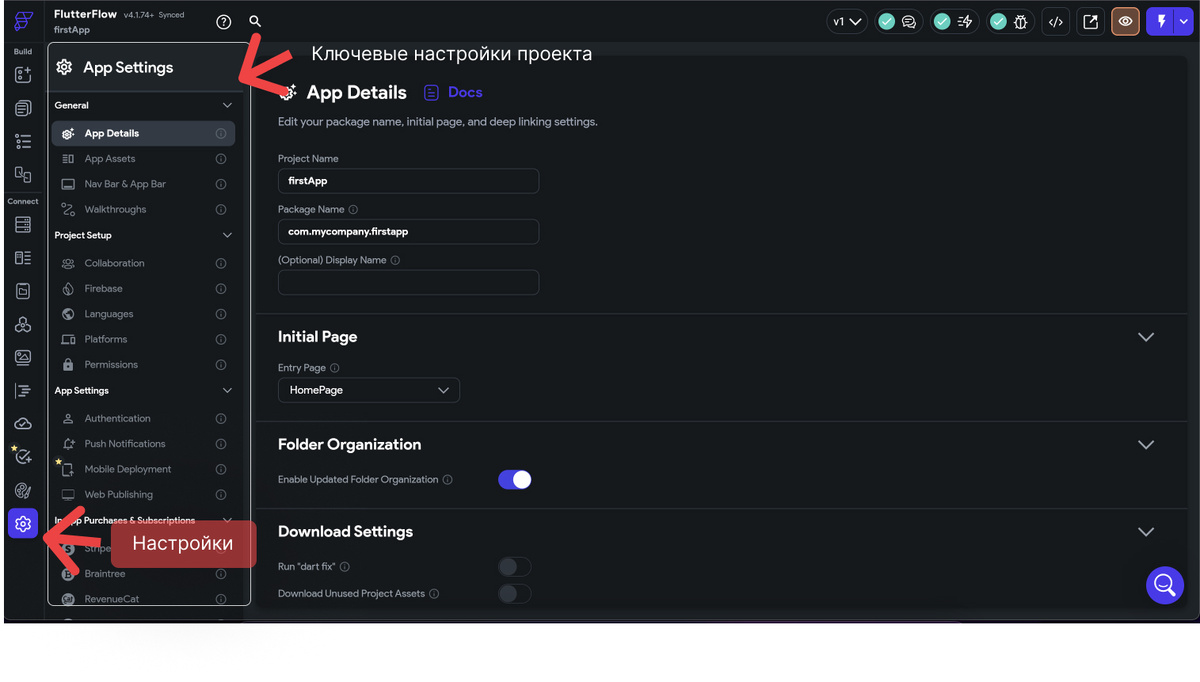Click the optional Display Name input field
The width and height of the screenshot is (1200, 682).
click(408, 282)
